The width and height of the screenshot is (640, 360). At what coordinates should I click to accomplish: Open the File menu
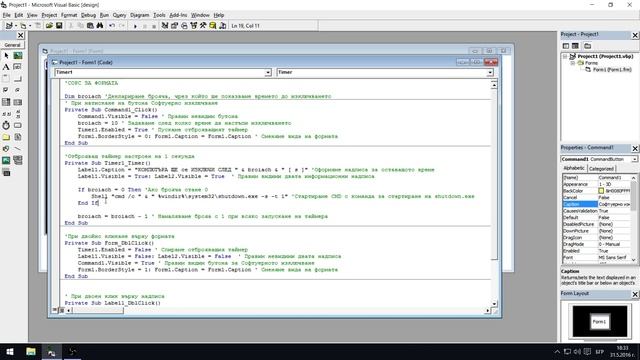tap(7, 15)
